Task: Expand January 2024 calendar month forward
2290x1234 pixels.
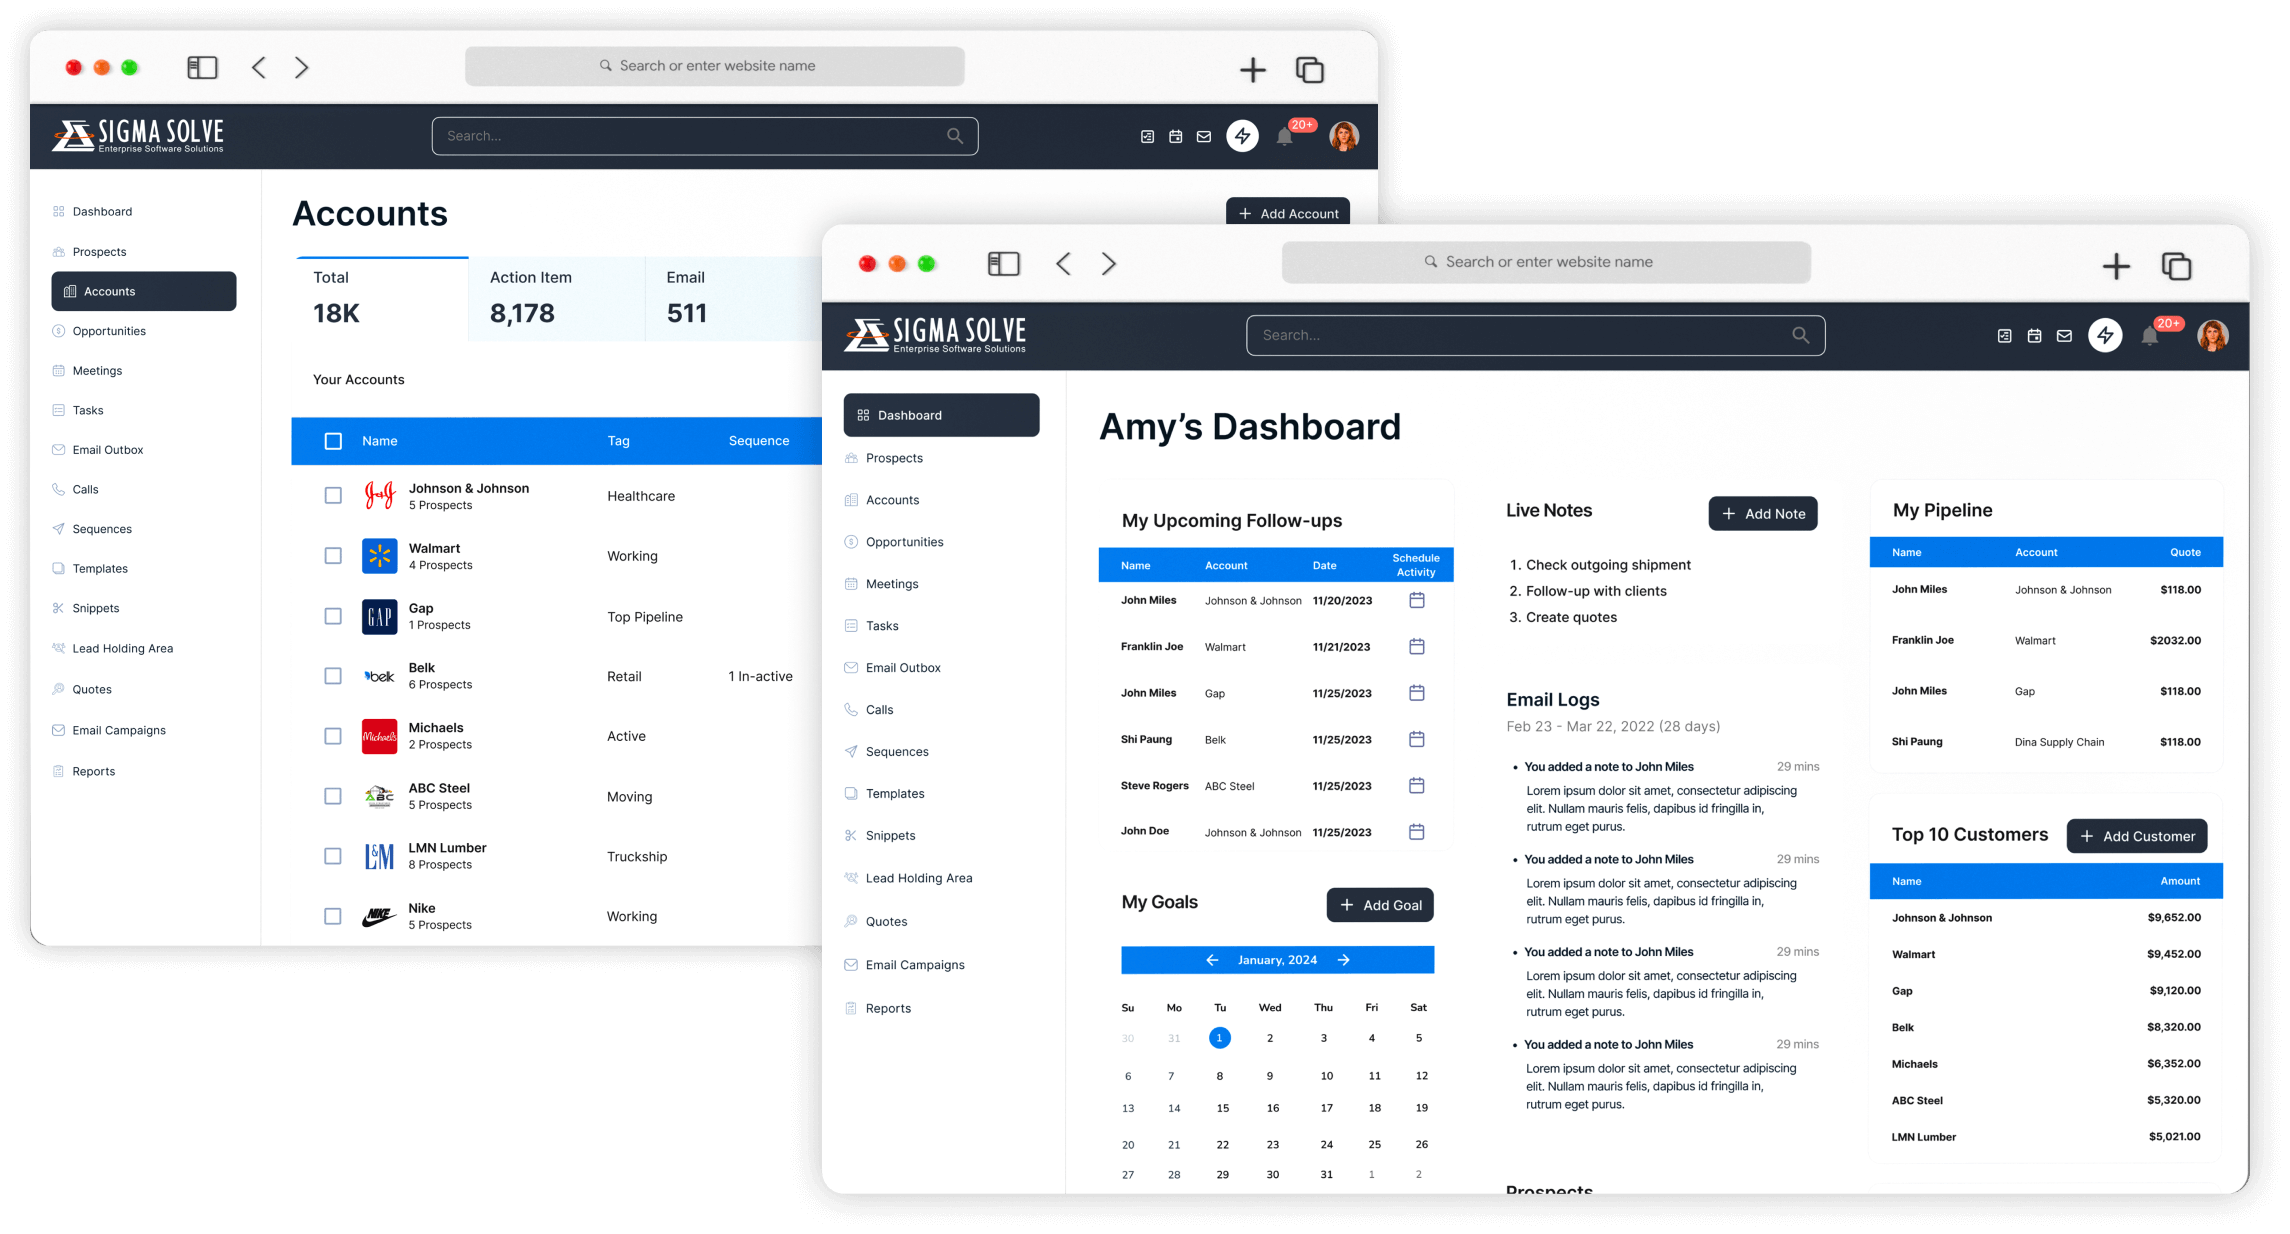Action: [x=1343, y=959]
